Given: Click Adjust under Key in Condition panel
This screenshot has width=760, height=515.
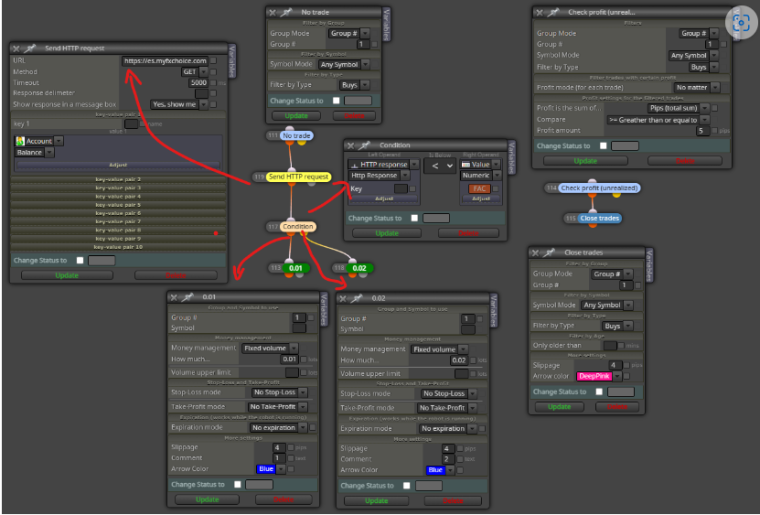Looking at the screenshot, I should (x=384, y=199).
